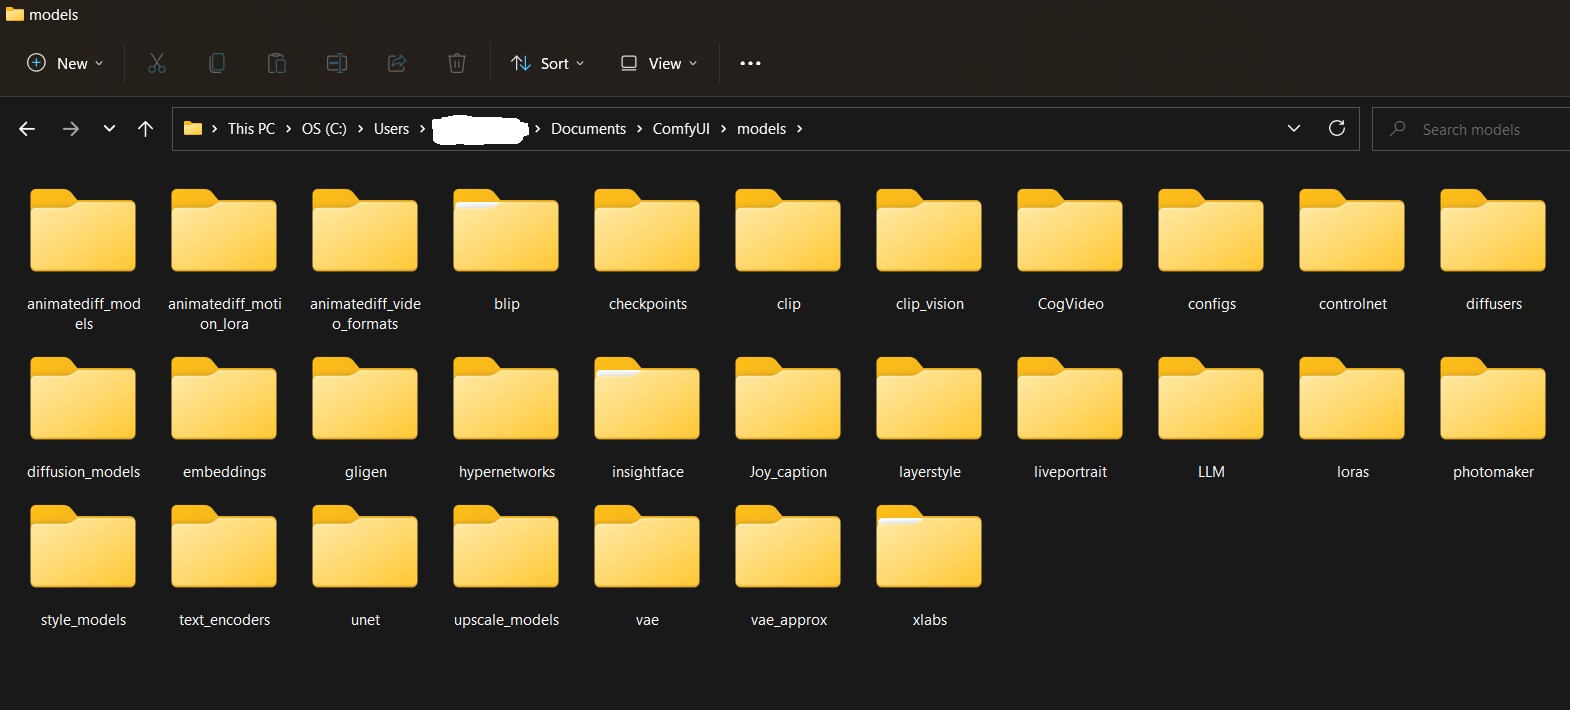Click the animatediff_video_formats folder name
The width and height of the screenshot is (1570, 710).
[x=365, y=314]
